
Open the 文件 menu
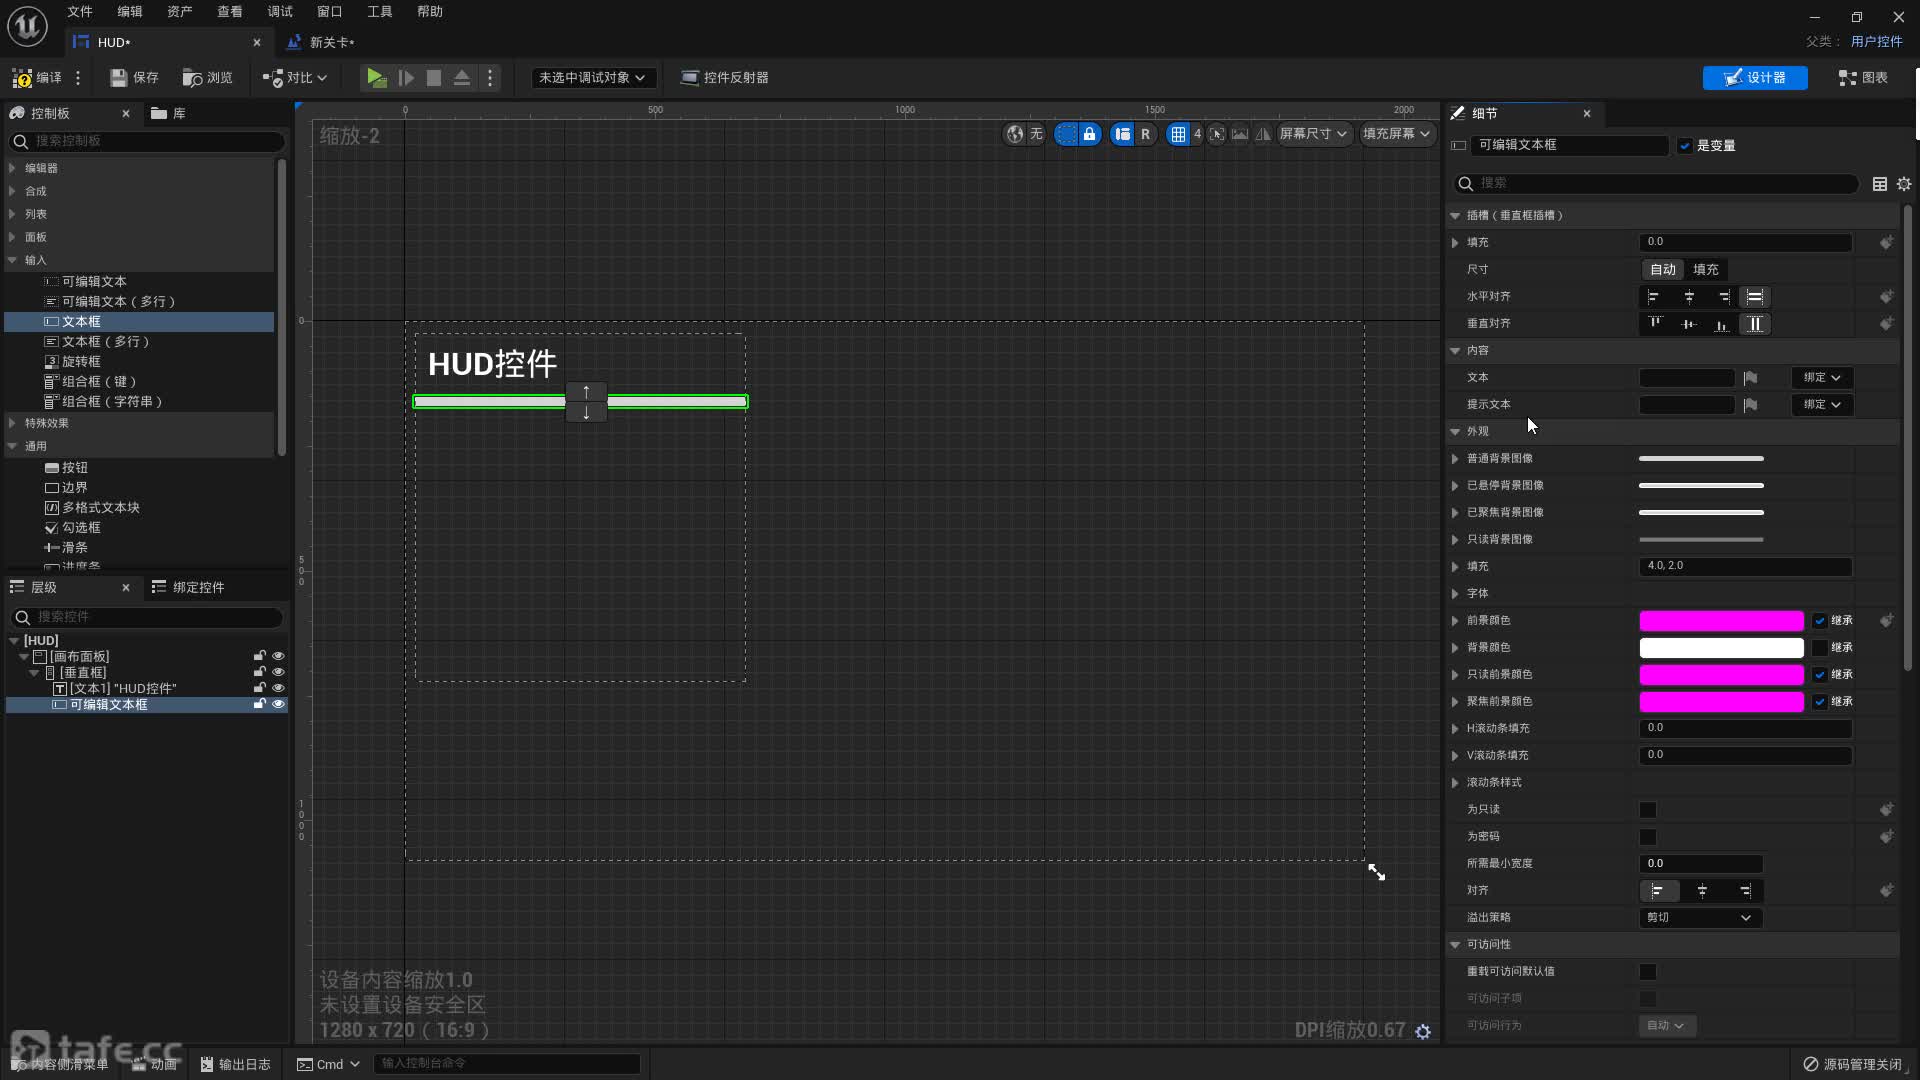(x=80, y=12)
